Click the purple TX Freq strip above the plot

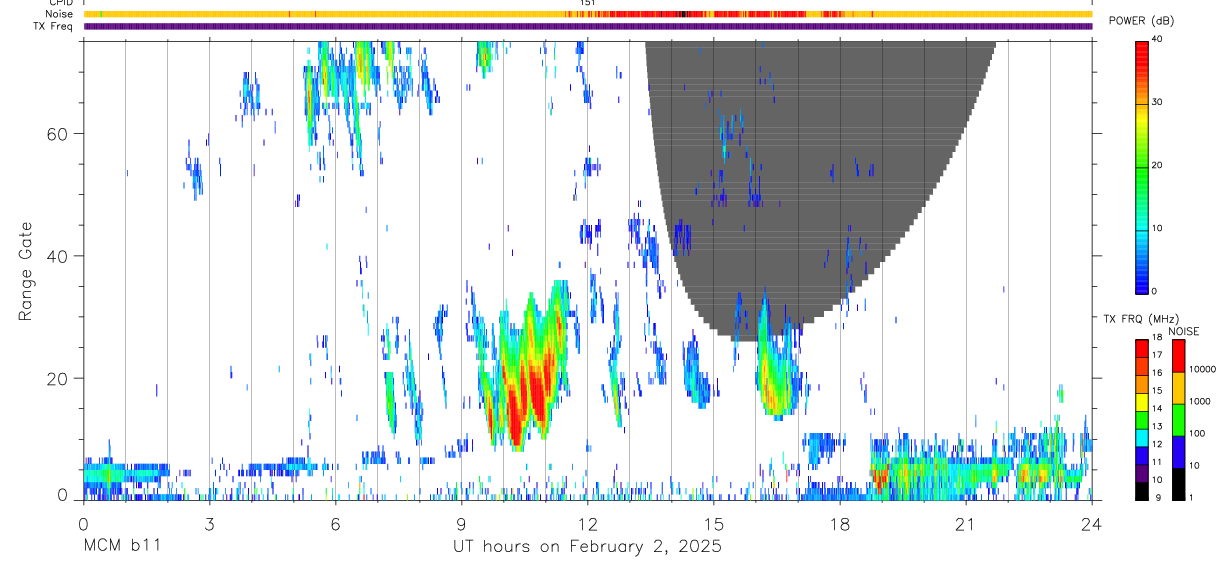click(x=587, y=26)
